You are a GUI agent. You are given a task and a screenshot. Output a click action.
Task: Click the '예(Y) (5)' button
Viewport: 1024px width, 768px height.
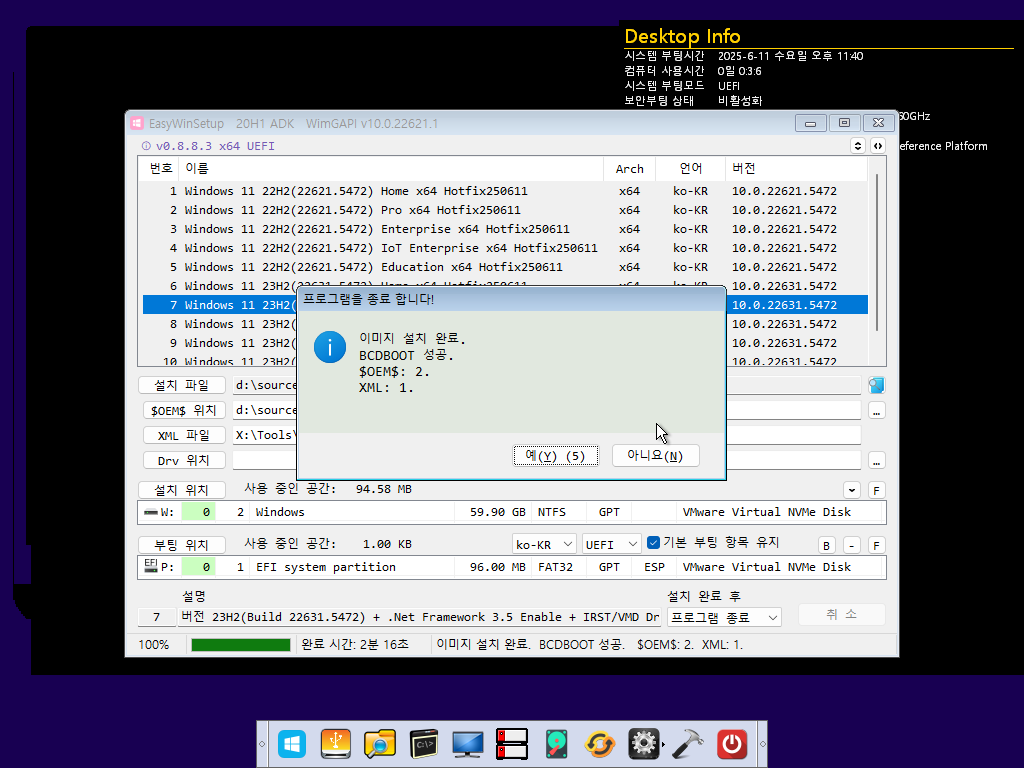tap(555, 455)
